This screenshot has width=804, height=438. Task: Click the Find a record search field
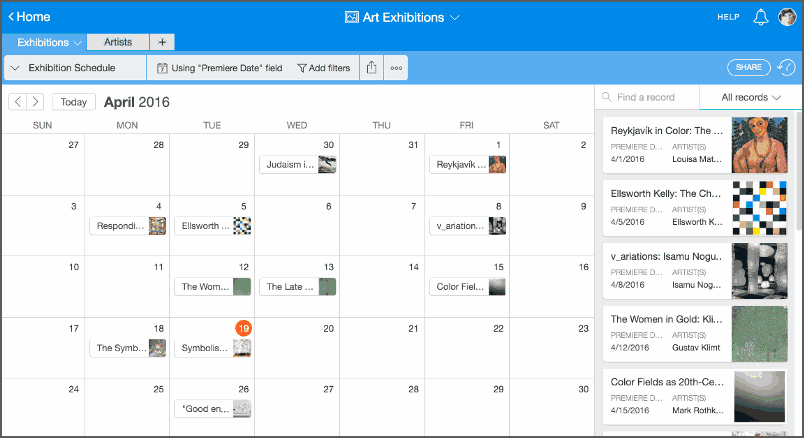[647, 97]
